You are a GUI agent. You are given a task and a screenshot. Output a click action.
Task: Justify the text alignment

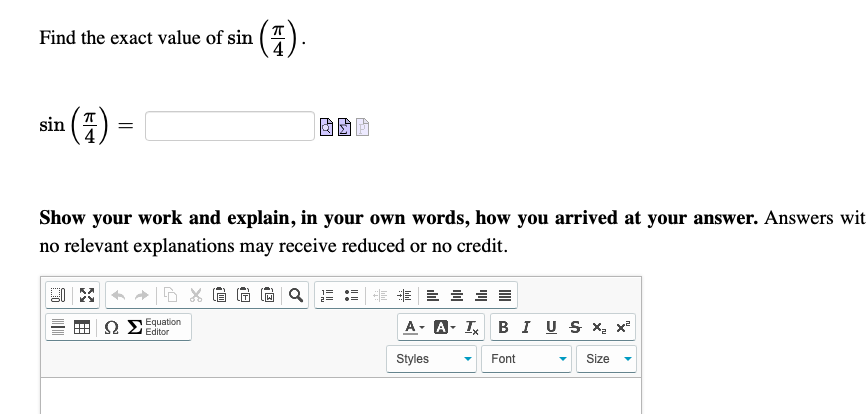tap(505, 295)
